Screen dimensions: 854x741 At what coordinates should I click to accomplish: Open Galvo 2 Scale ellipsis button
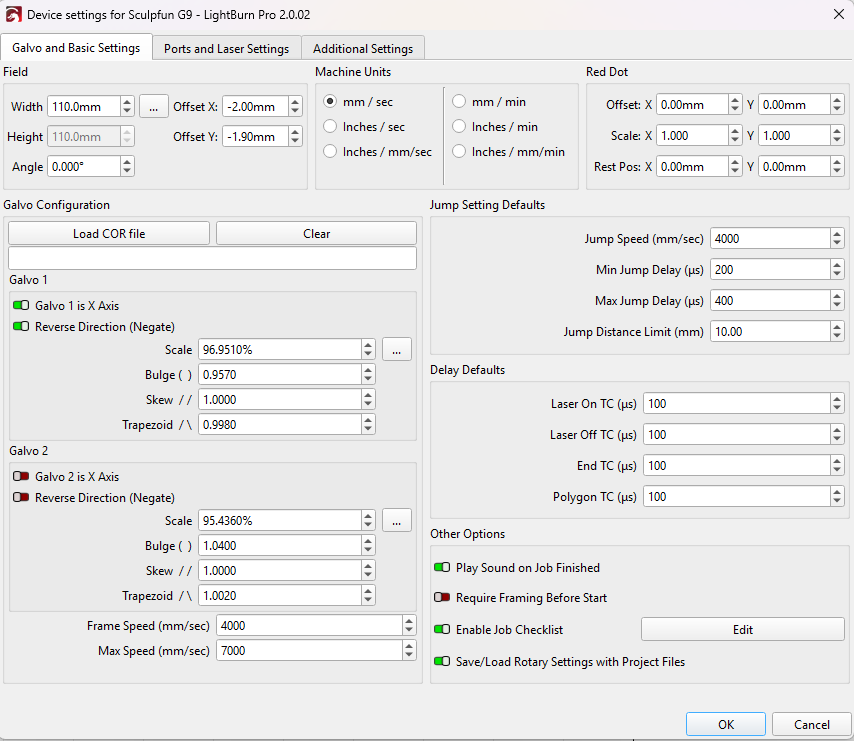[396, 520]
